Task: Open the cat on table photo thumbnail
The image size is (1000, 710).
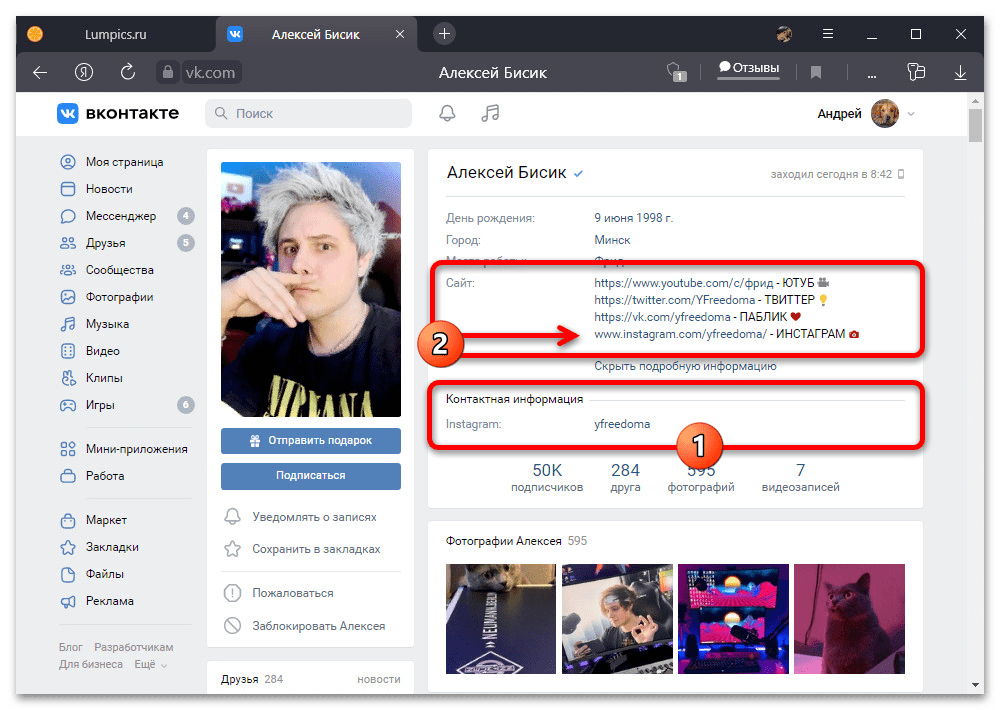Action: point(501,619)
